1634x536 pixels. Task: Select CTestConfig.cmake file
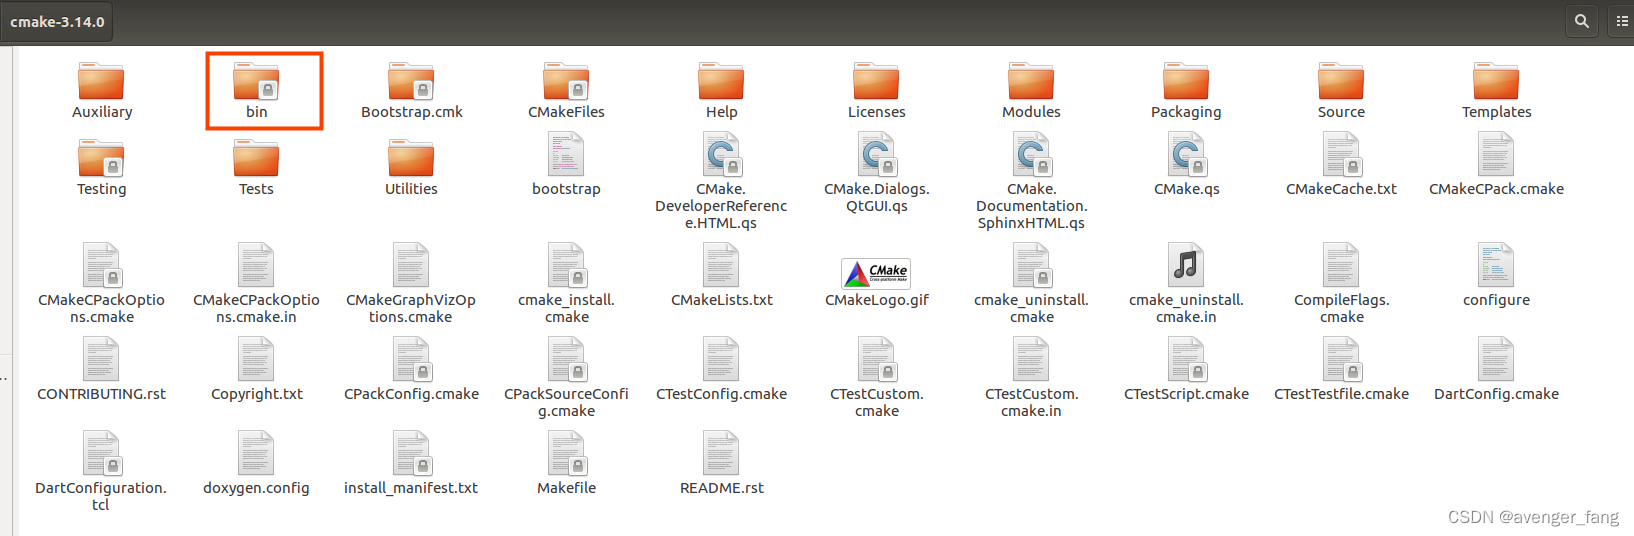pos(721,369)
